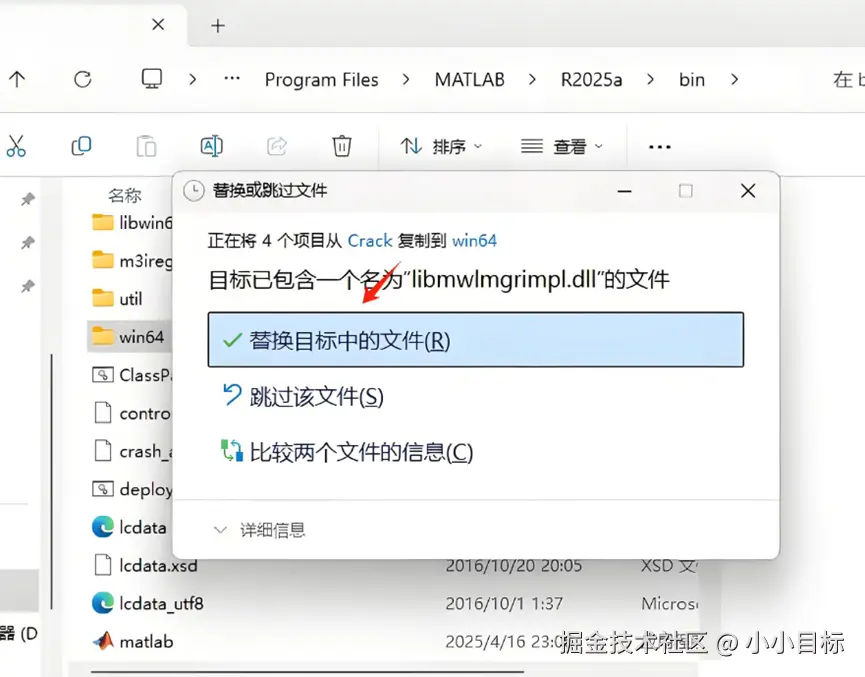Click the date 2016/10/20 20:05 cell

[x=514, y=566]
